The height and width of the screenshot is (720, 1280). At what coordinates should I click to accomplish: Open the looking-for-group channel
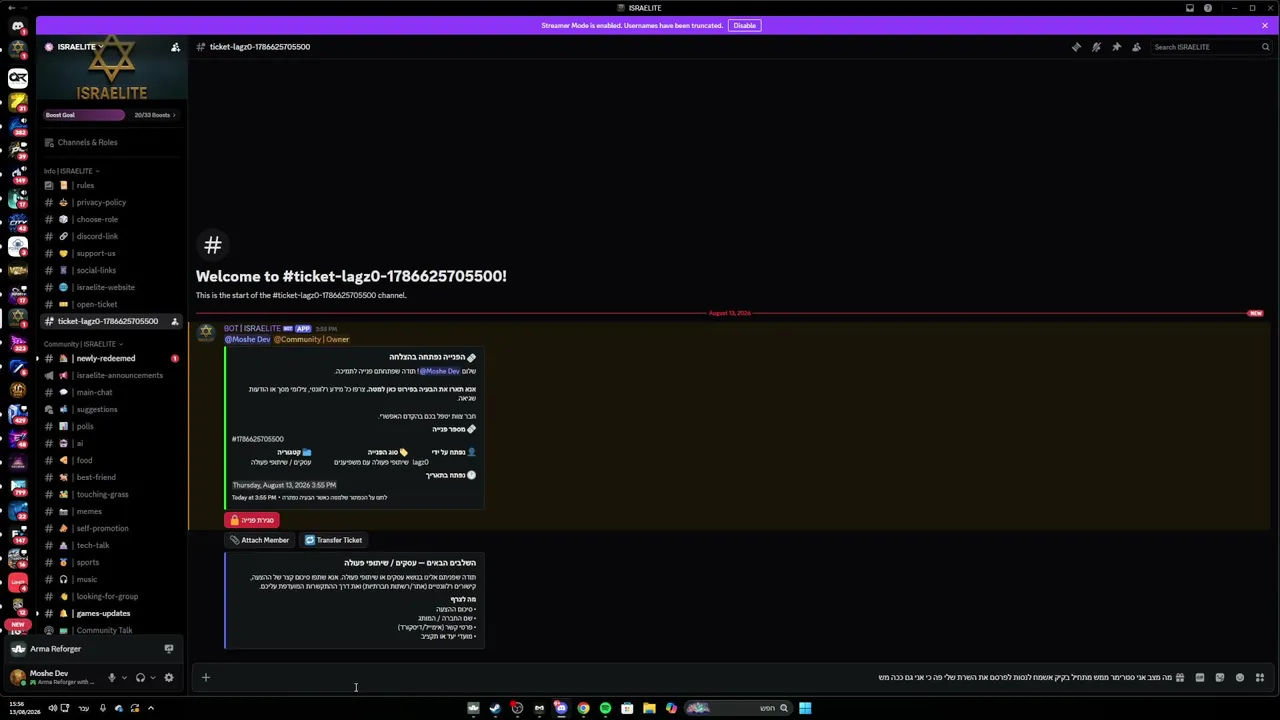111,596
